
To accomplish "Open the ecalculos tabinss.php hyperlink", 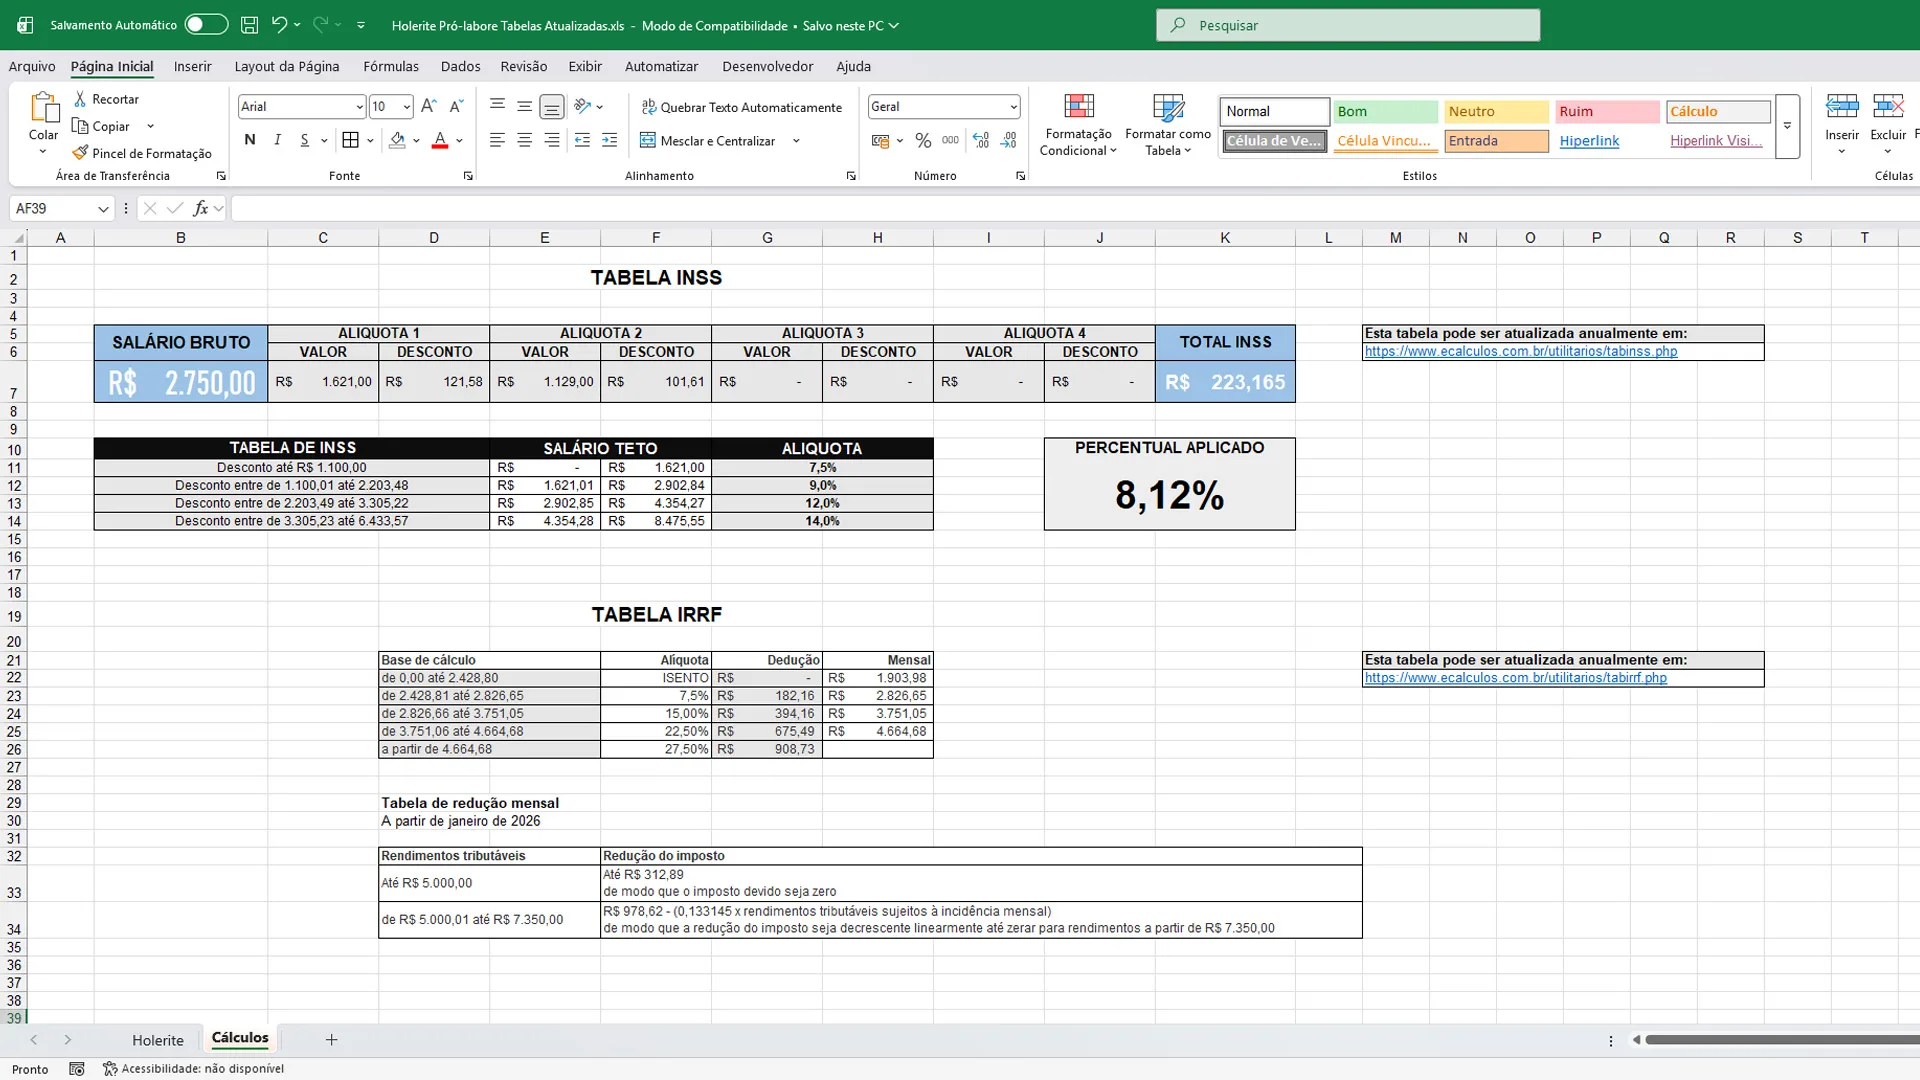I will [x=1521, y=351].
